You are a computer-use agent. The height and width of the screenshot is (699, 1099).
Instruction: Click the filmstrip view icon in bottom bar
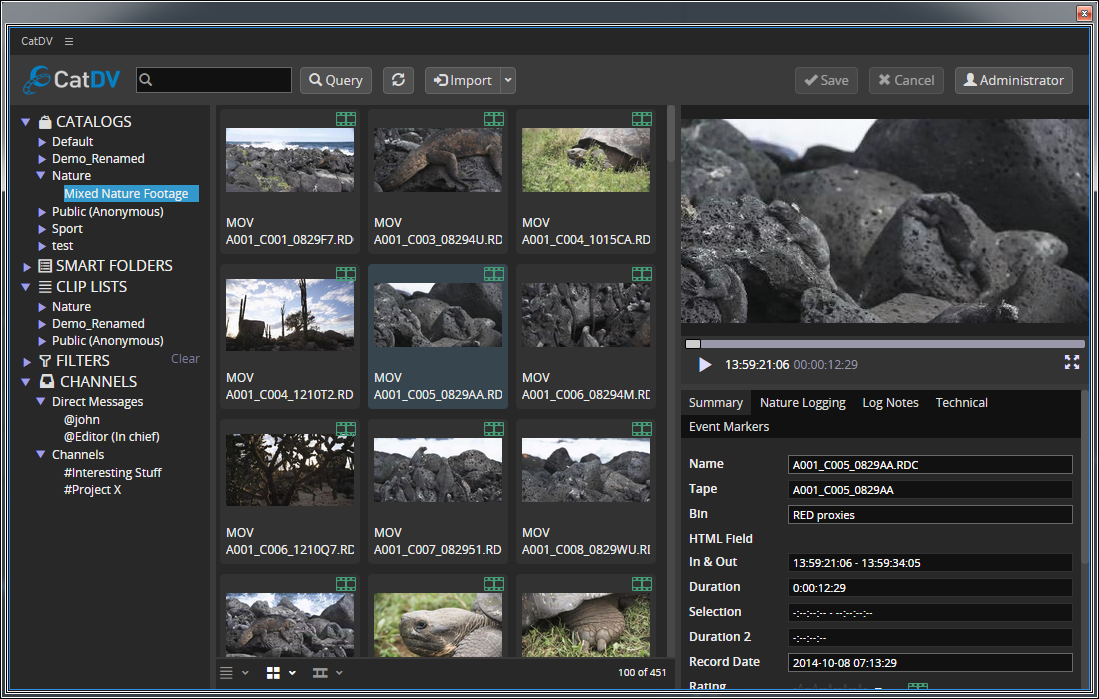tap(320, 673)
